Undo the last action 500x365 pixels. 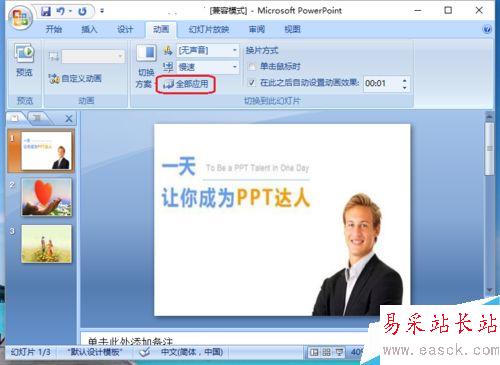61,11
